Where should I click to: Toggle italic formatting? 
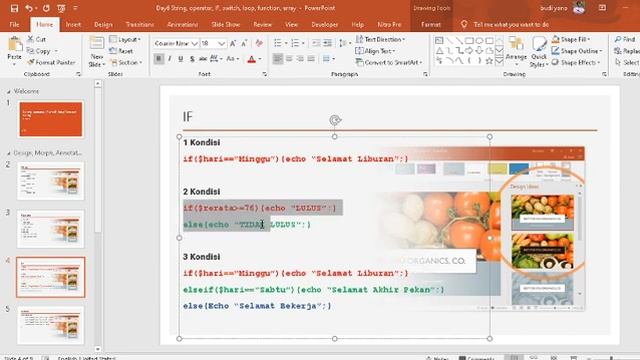point(170,59)
